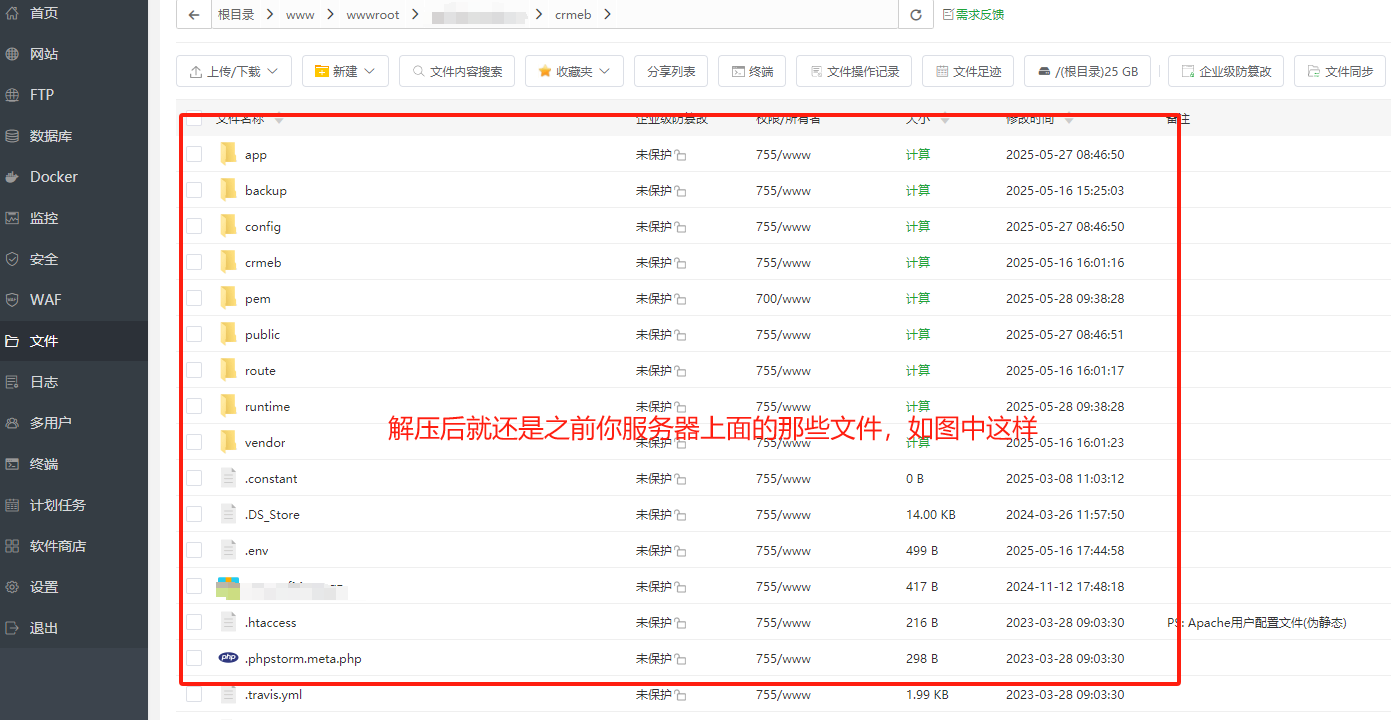This screenshot has height=720, width=1391.
Task: Tick the checkbox beside .htaccess
Action: [194, 622]
